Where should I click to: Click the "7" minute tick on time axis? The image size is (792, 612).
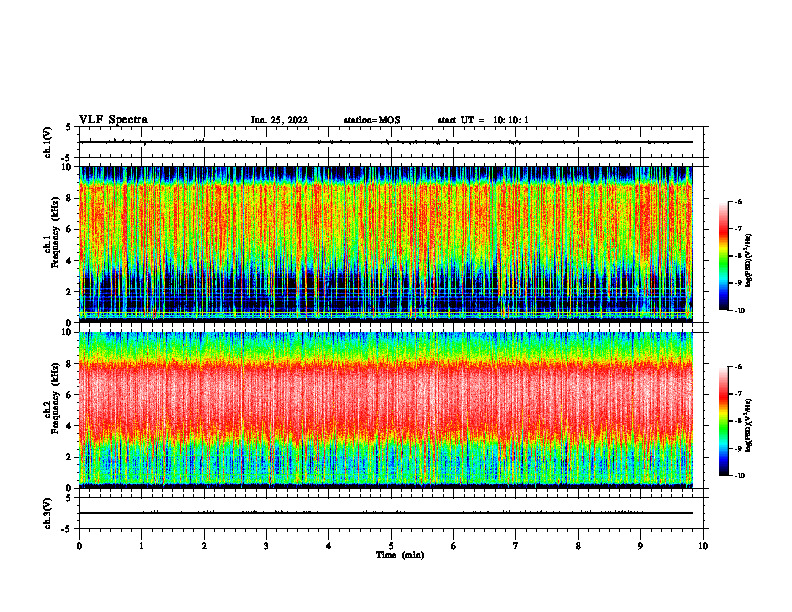pyautogui.click(x=516, y=546)
